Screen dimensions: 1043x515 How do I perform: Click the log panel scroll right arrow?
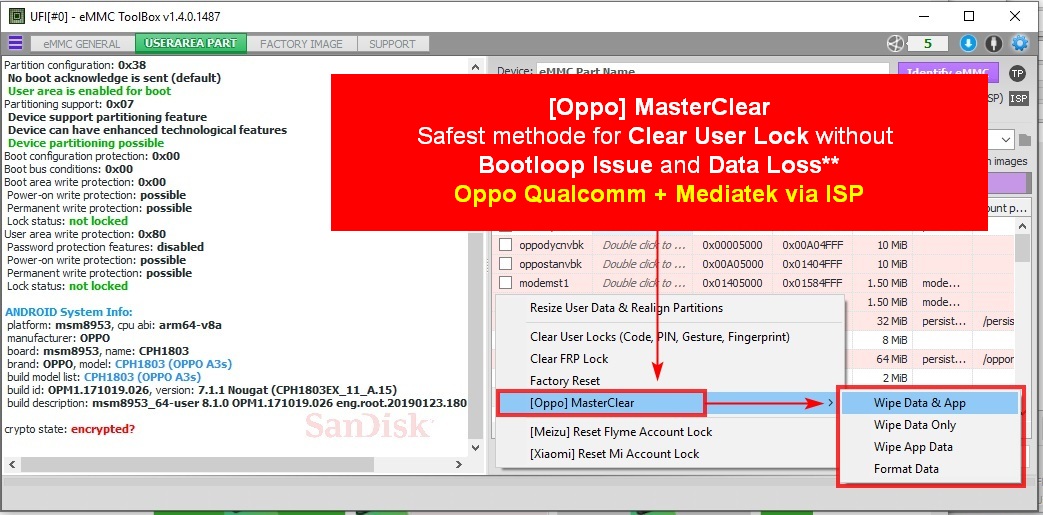pos(458,464)
